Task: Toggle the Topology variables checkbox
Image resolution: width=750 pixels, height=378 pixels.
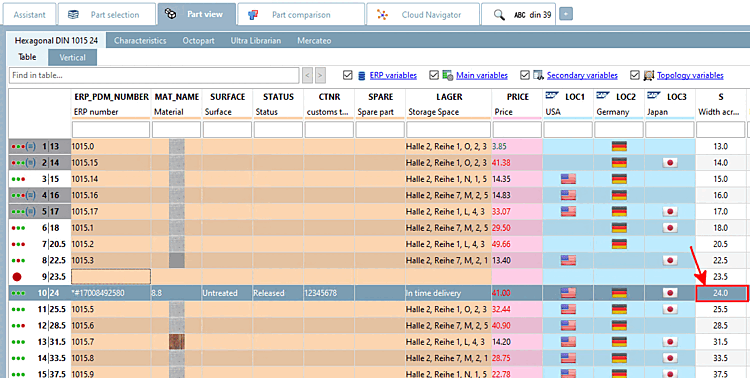Action: pyautogui.click(x=635, y=75)
